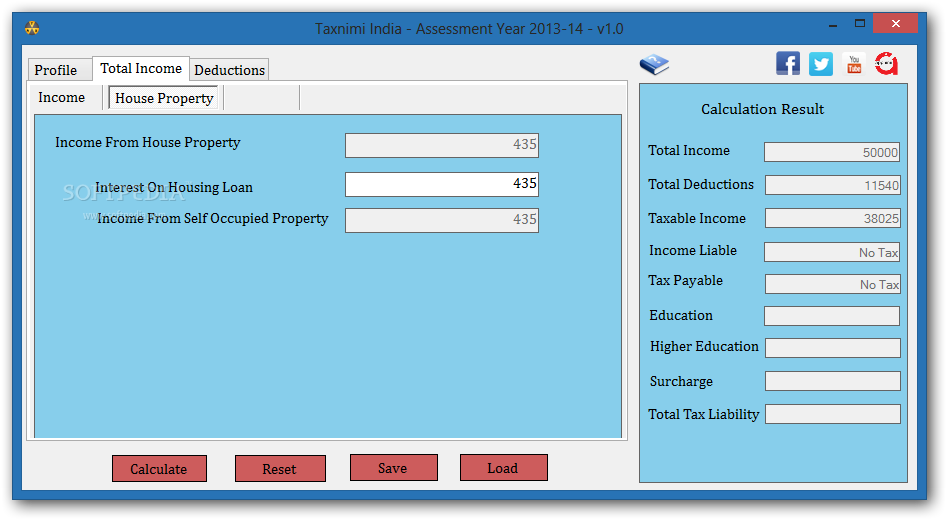This screenshot has width=947, height=520.
Task: Click the empty Education result field
Action: point(832,316)
